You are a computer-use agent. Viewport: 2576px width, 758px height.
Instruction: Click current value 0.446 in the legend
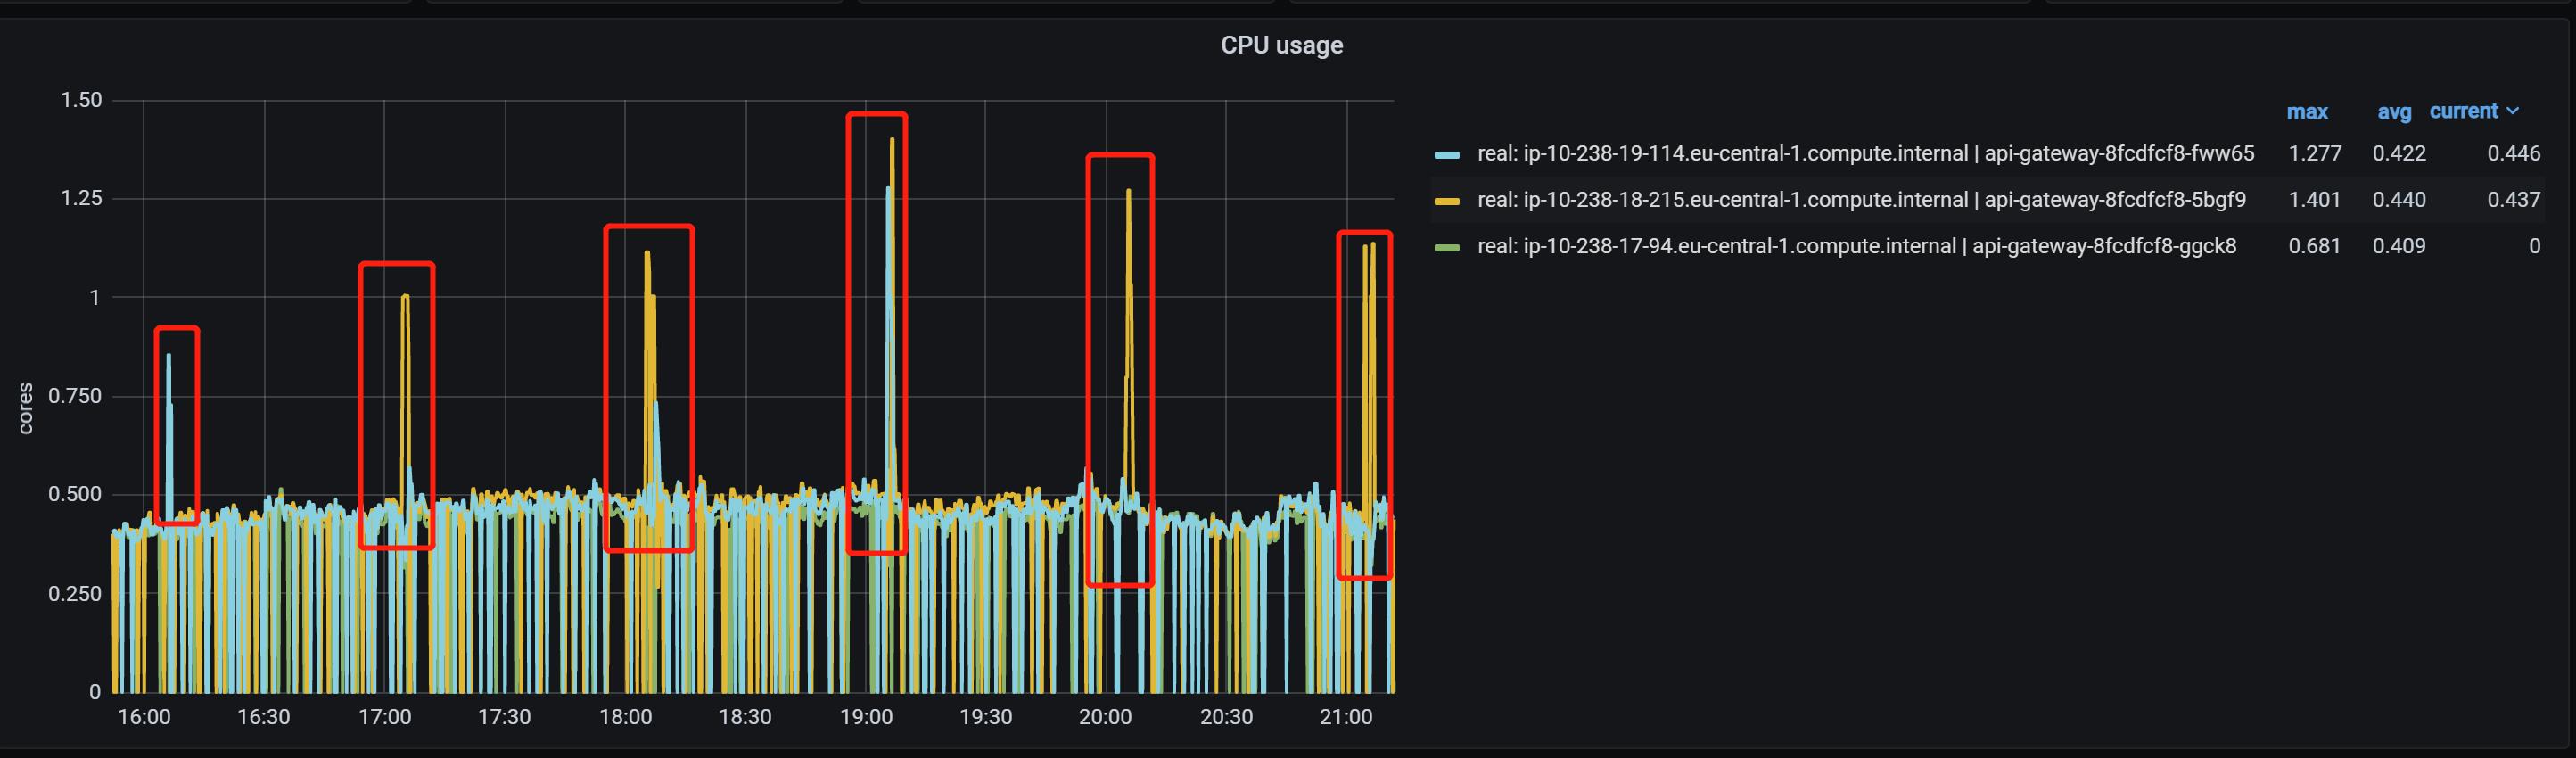[x=2513, y=153]
